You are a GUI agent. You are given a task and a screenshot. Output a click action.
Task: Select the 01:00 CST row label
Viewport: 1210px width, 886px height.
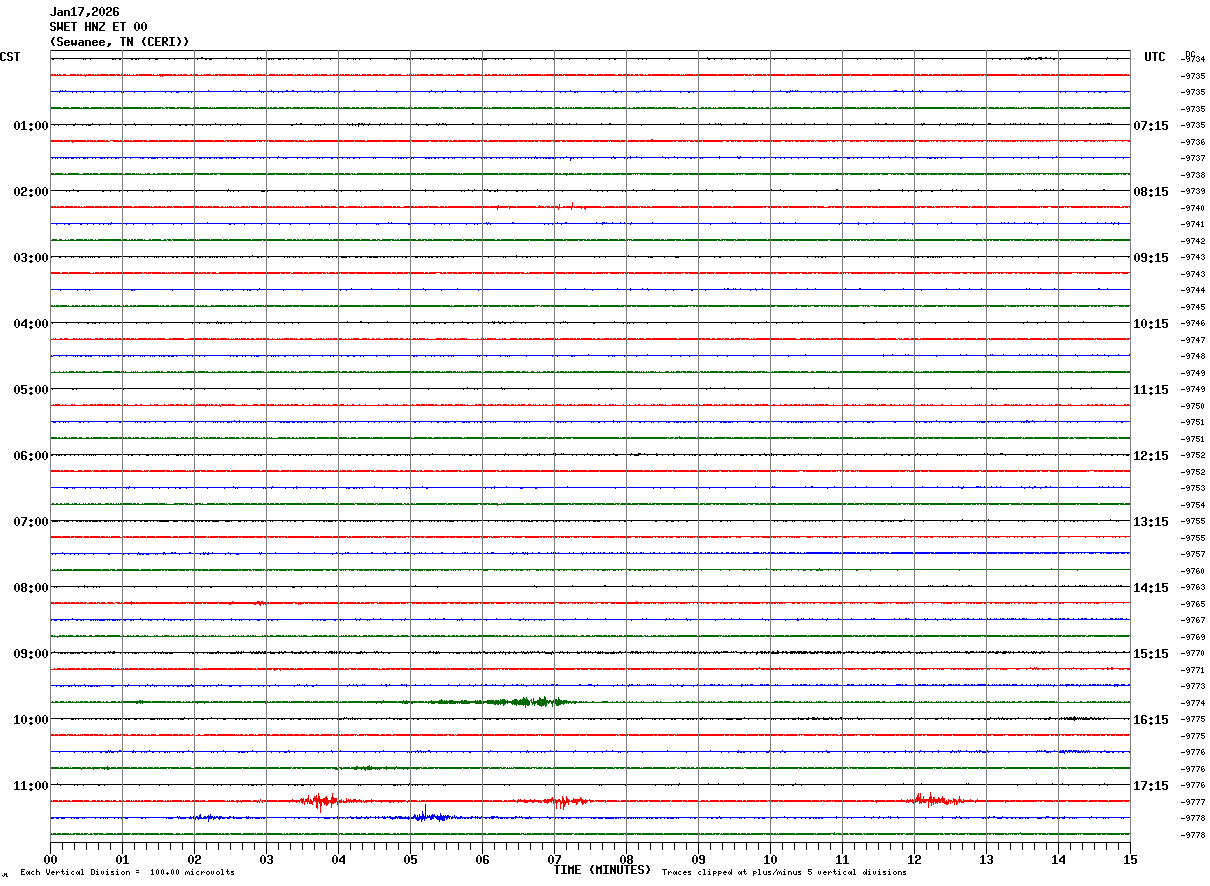pyautogui.click(x=30, y=126)
